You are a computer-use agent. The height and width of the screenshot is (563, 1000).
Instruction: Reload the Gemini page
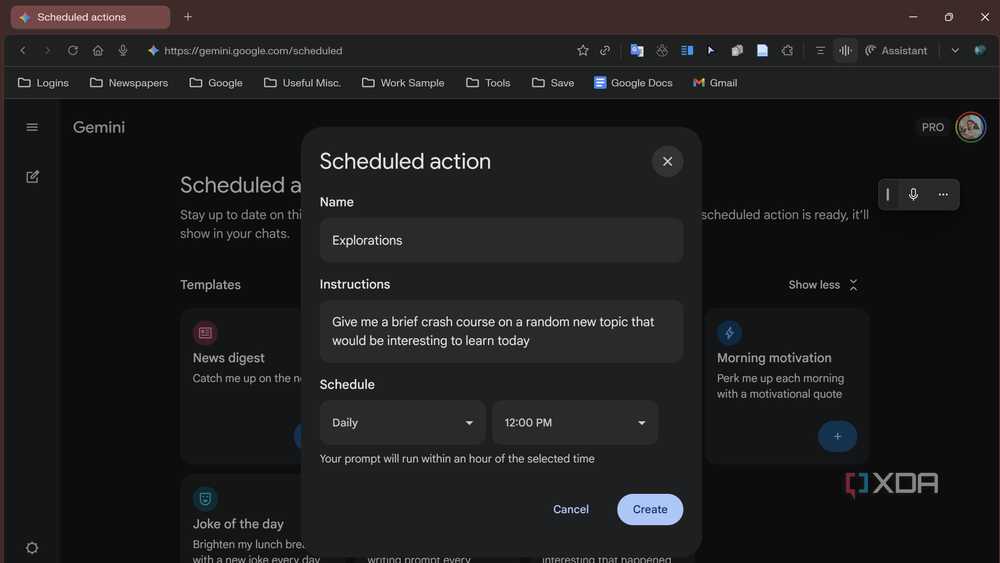[73, 50]
